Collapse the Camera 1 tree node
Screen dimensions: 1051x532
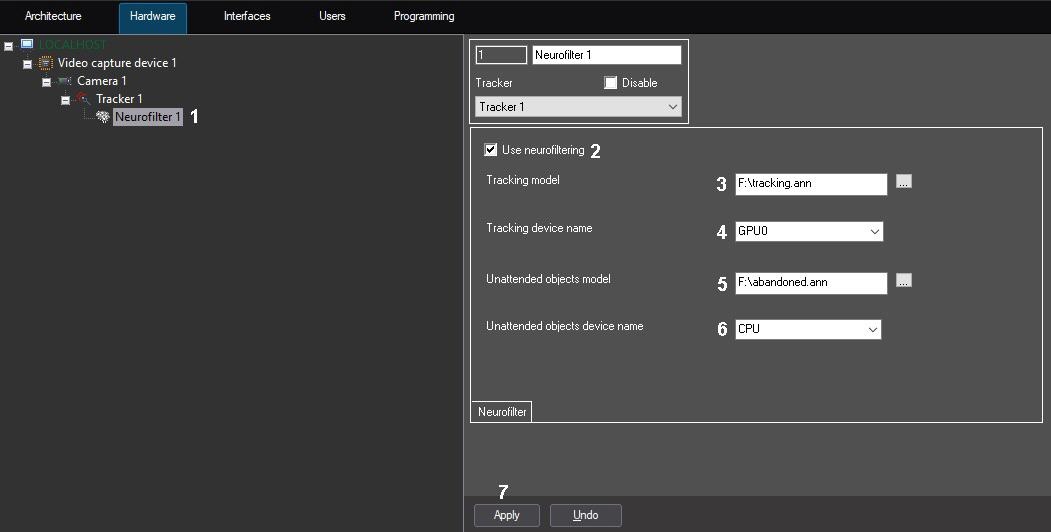pos(46,82)
